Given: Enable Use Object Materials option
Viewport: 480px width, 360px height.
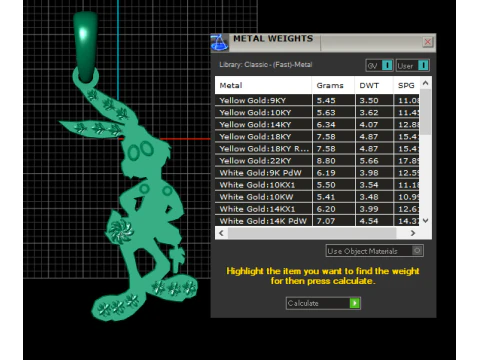Looking at the screenshot, I should click(x=375, y=251).
